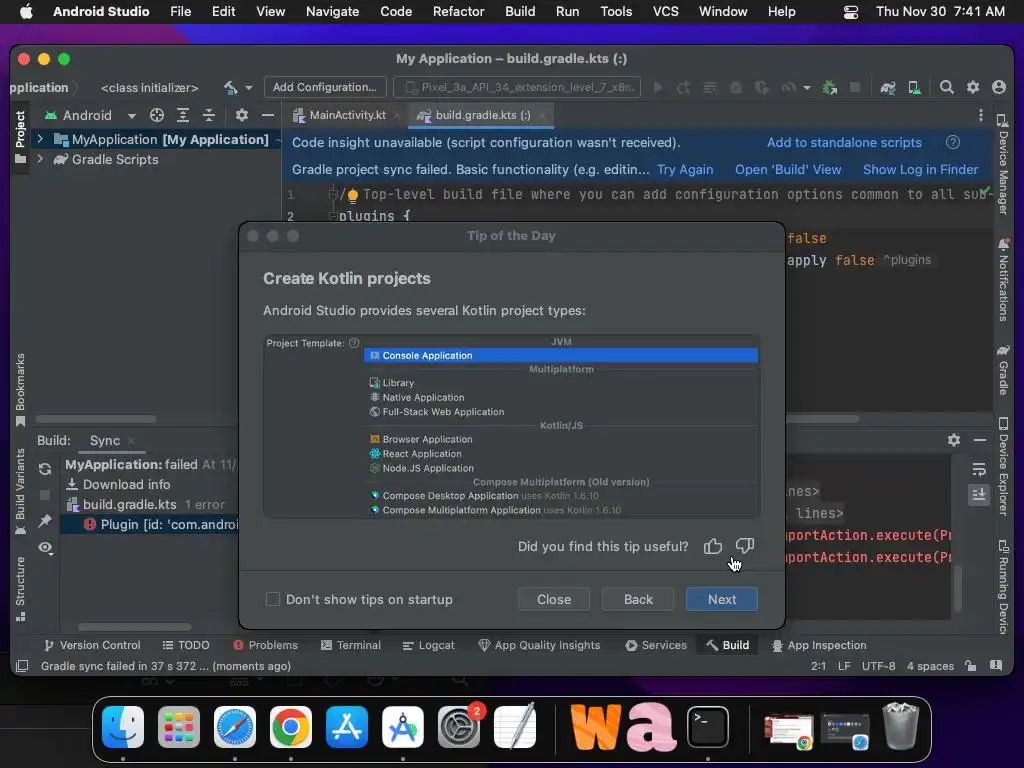The height and width of the screenshot is (768, 1024).
Task: Click the scroll to end icon in build output
Action: (x=978, y=494)
